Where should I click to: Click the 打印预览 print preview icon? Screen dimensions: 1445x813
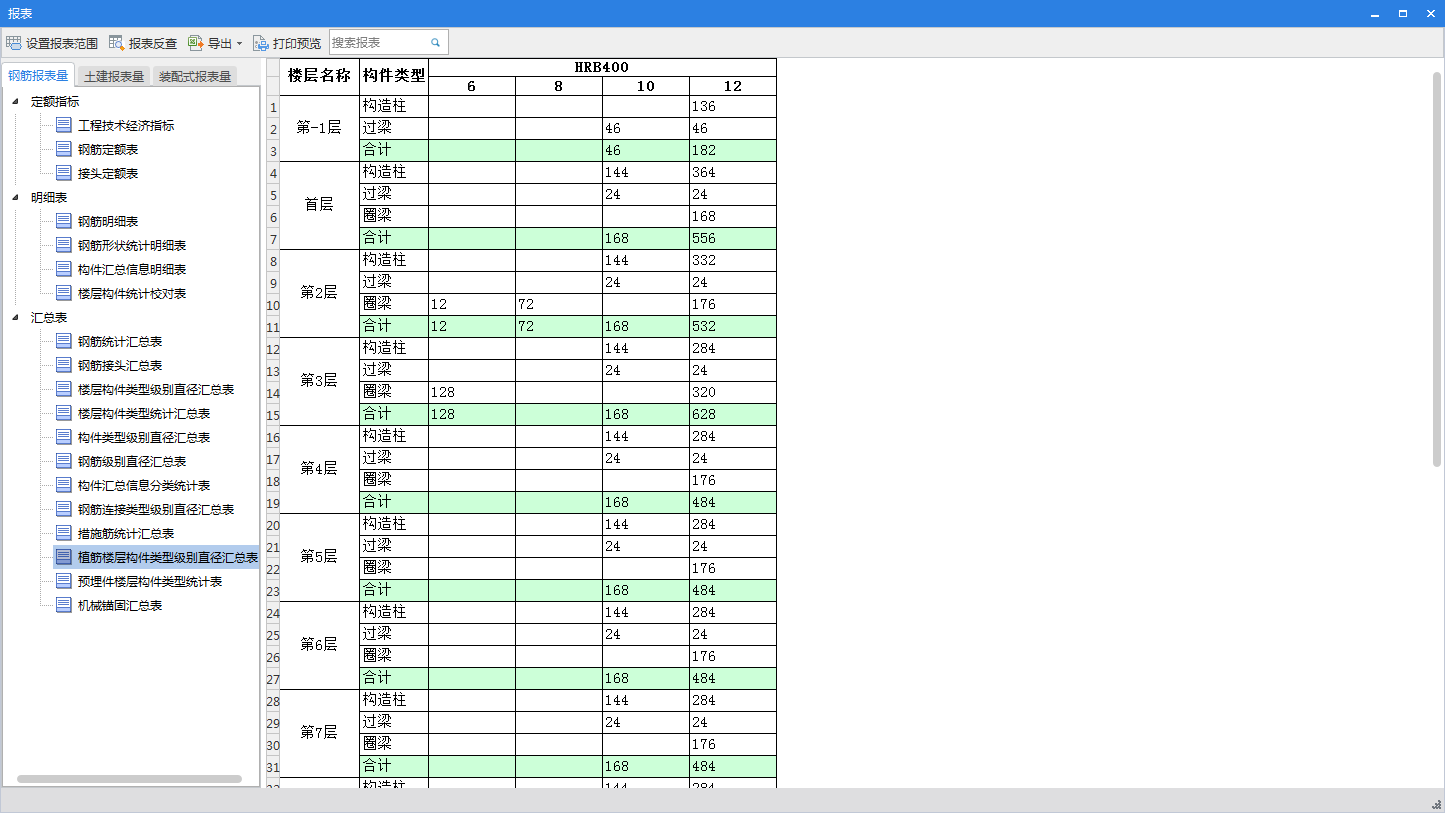261,43
